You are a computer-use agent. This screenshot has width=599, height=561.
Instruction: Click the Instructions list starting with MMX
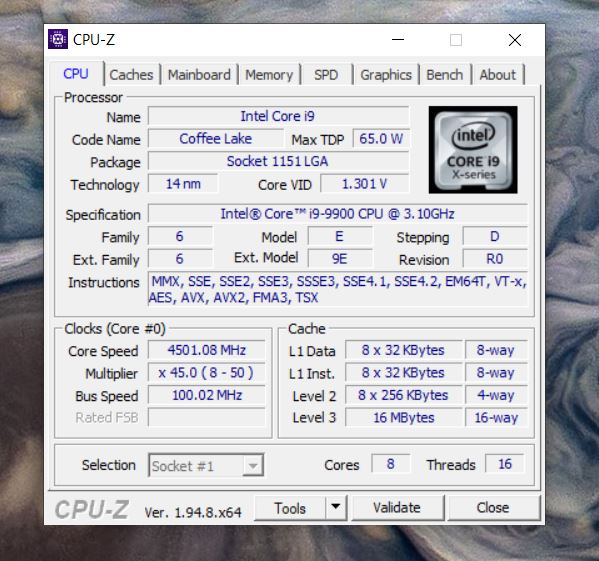pyautogui.click(x=338, y=289)
